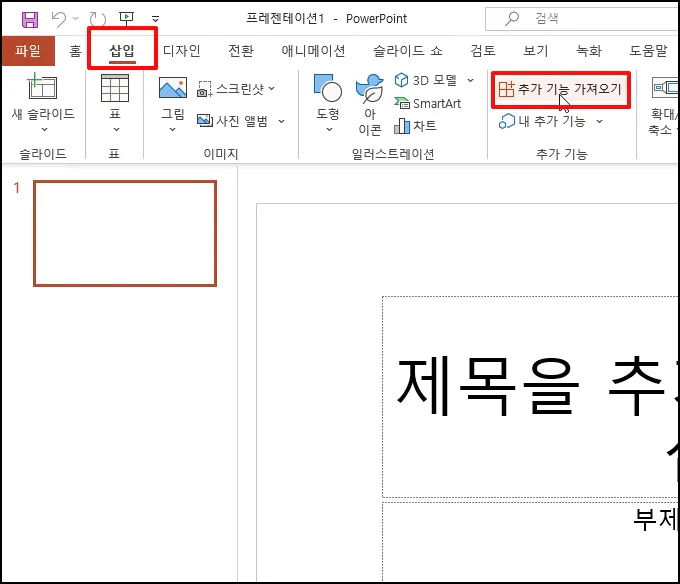This screenshot has height=584, width=680.
Task: Open the Customize Quick Access Toolbar arrow
Action: [x=155, y=19]
